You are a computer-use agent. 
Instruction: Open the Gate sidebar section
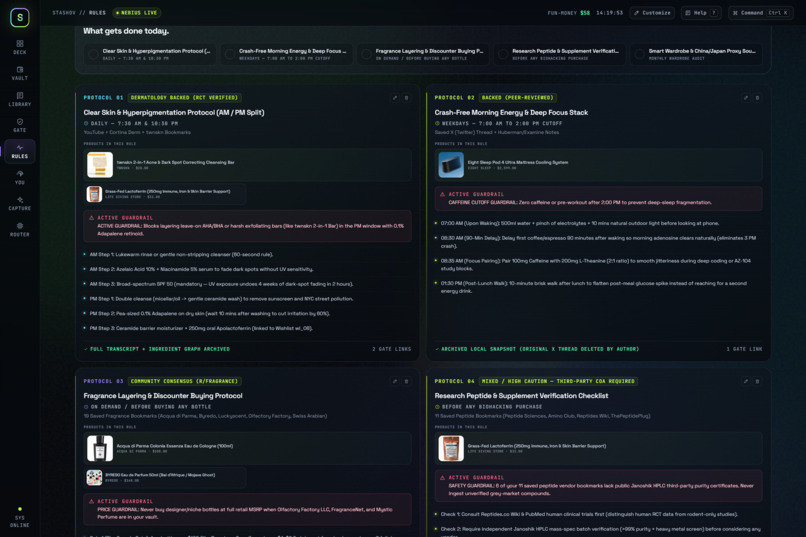(x=20, y=125)
